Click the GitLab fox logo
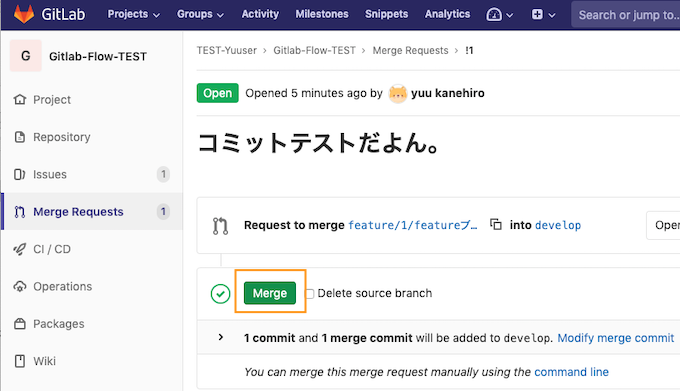Image resolution: width=680 pixels, height=391 pixels. (x=24, y=14)
